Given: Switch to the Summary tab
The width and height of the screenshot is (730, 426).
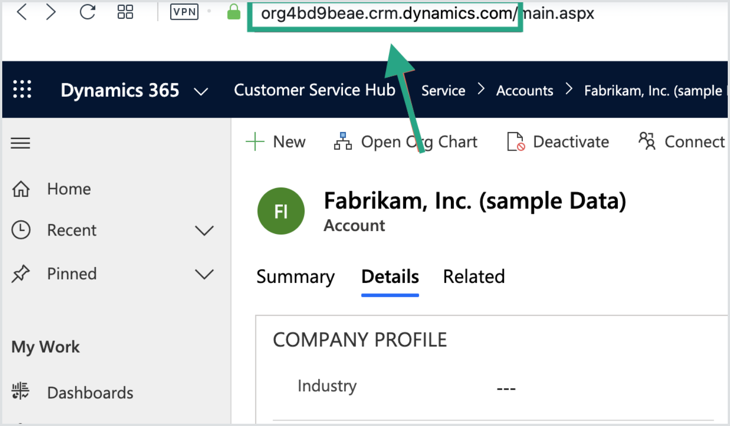Looking at the screenshot, I should tap(296, 277).
